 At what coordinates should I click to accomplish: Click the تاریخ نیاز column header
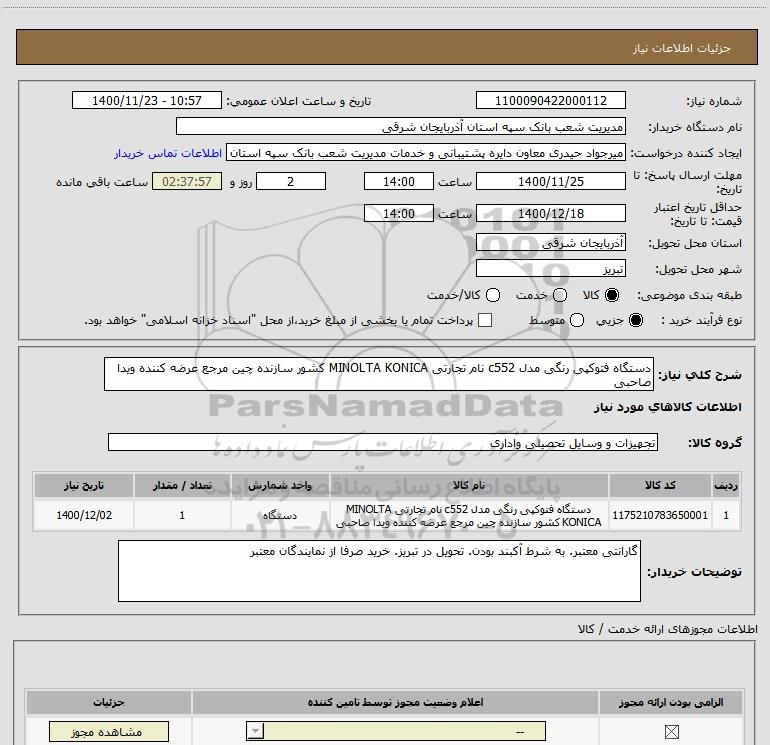84,486
